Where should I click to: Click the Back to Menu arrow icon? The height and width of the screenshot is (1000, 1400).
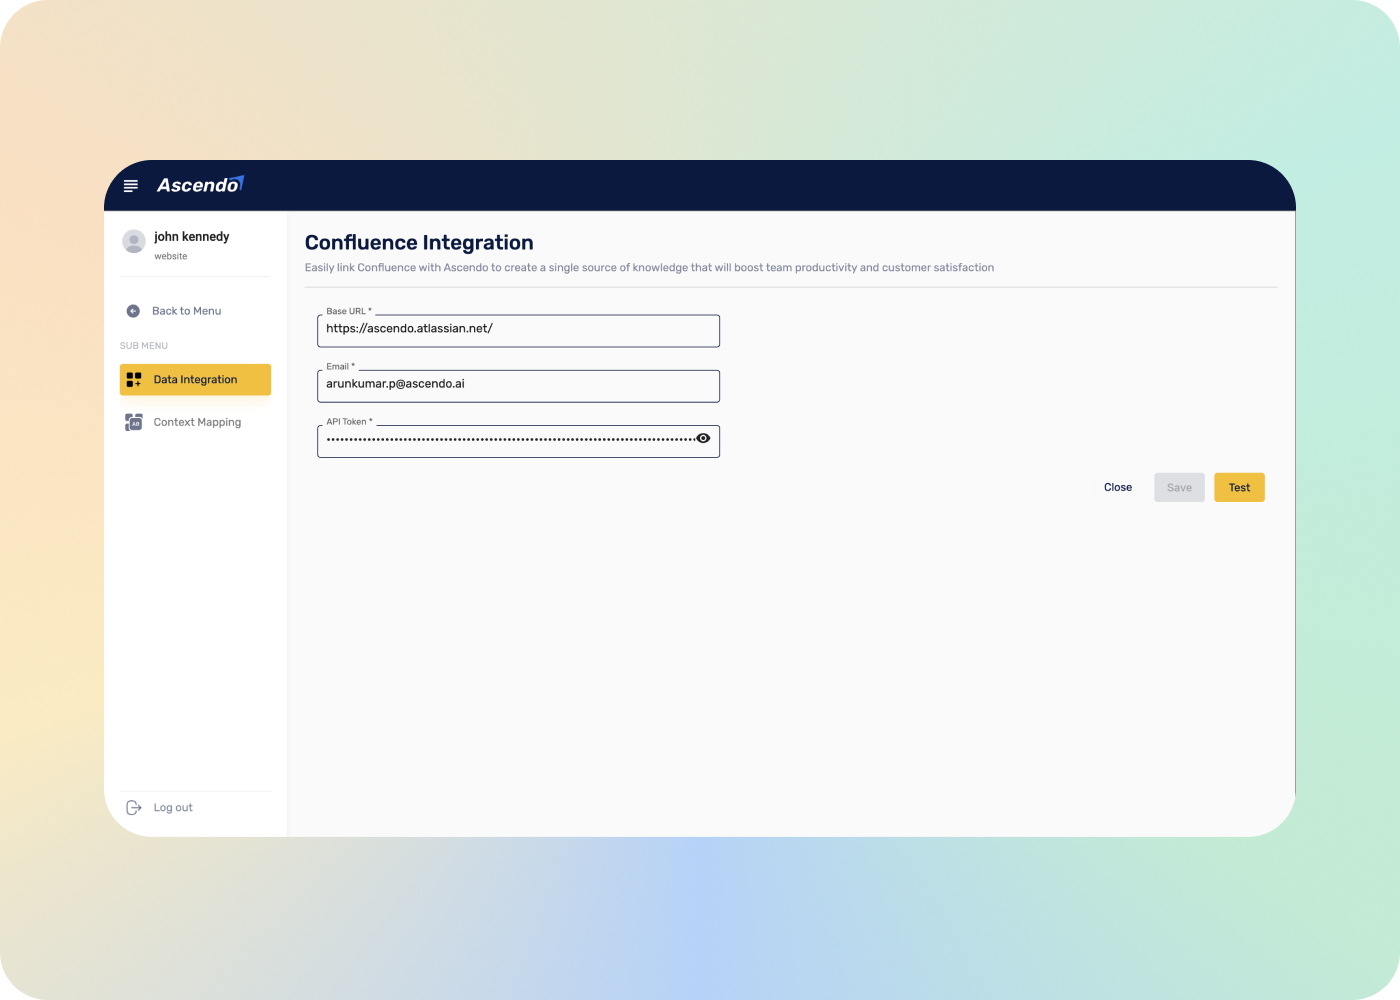pos(133,311)
